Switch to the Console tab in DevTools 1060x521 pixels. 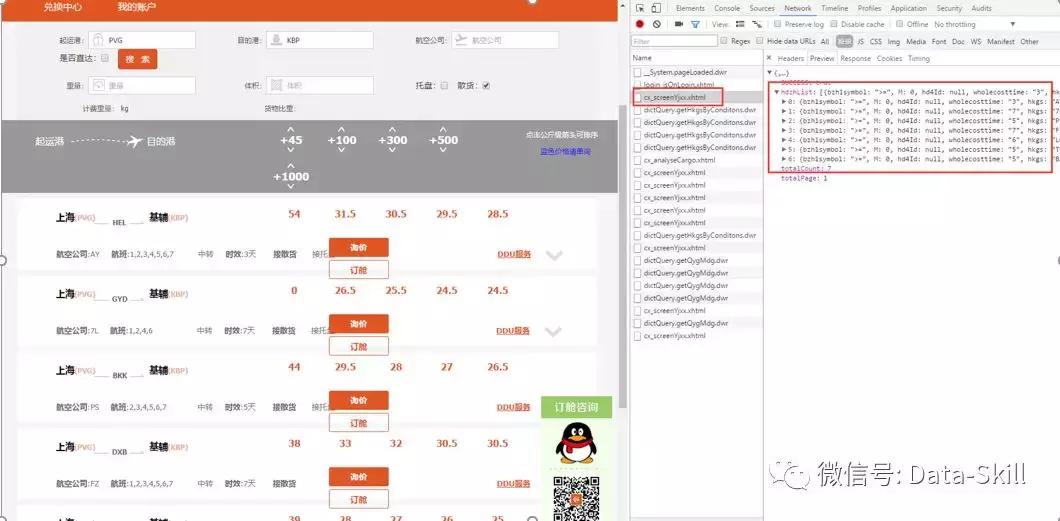coord(727,8)
